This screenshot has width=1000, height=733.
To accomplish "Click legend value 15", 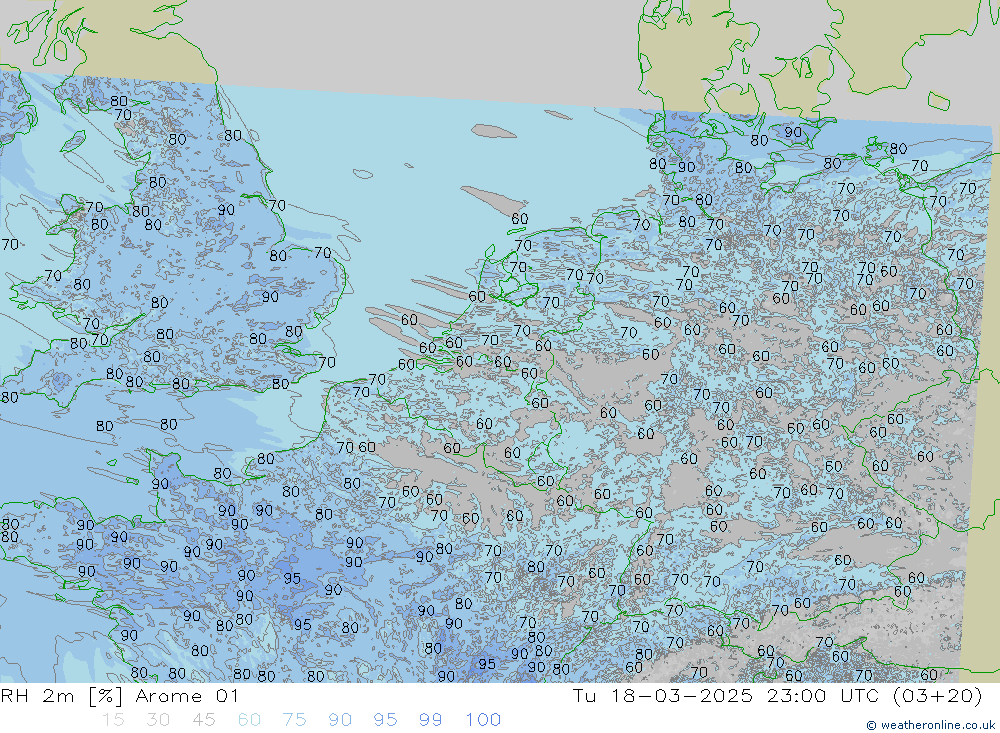I will pos(113,720).
